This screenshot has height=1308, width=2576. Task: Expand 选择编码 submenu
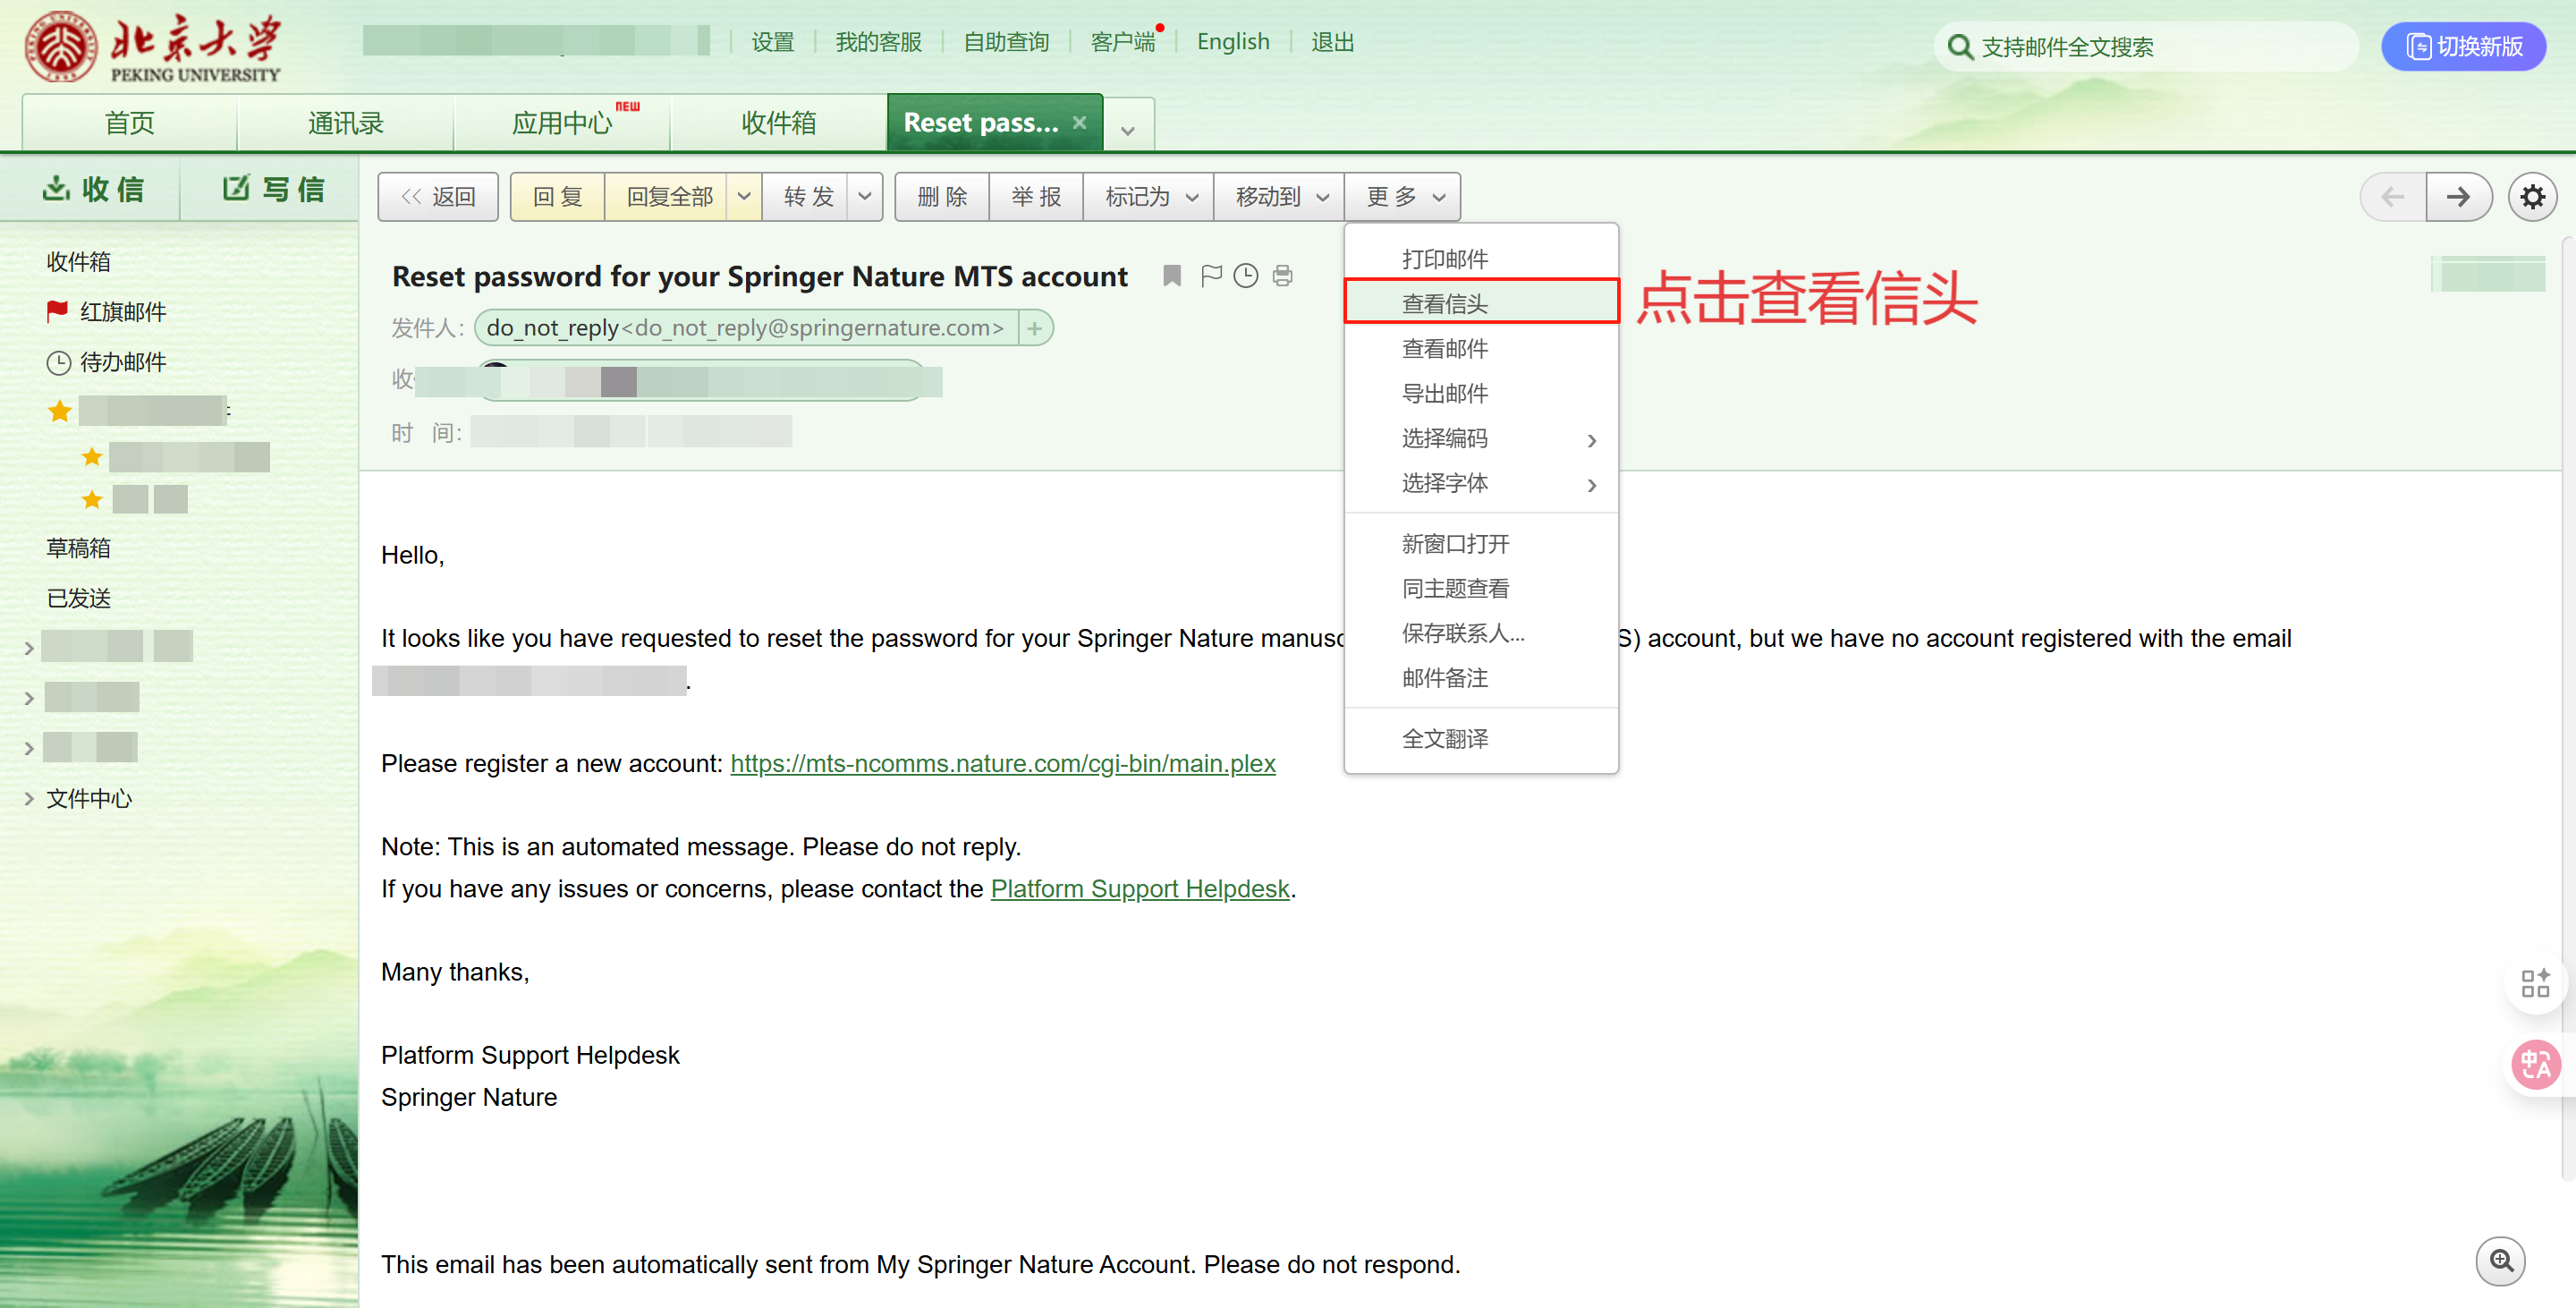coord(1481,438)
